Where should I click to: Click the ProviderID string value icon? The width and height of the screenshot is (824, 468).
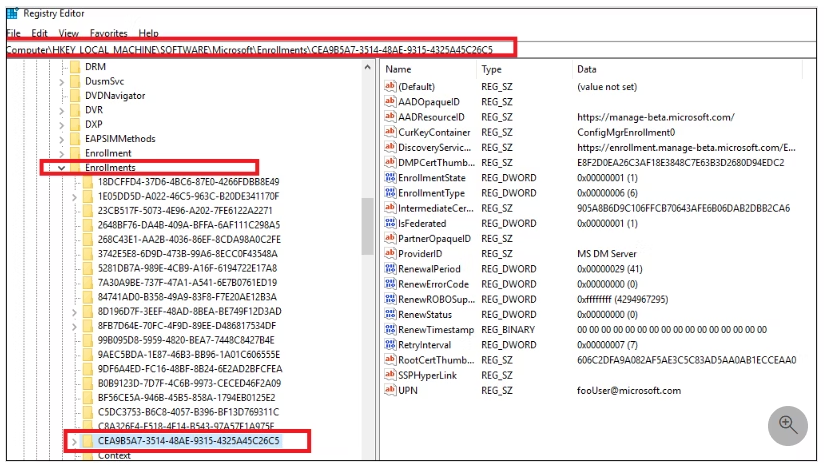pos(390,253)
